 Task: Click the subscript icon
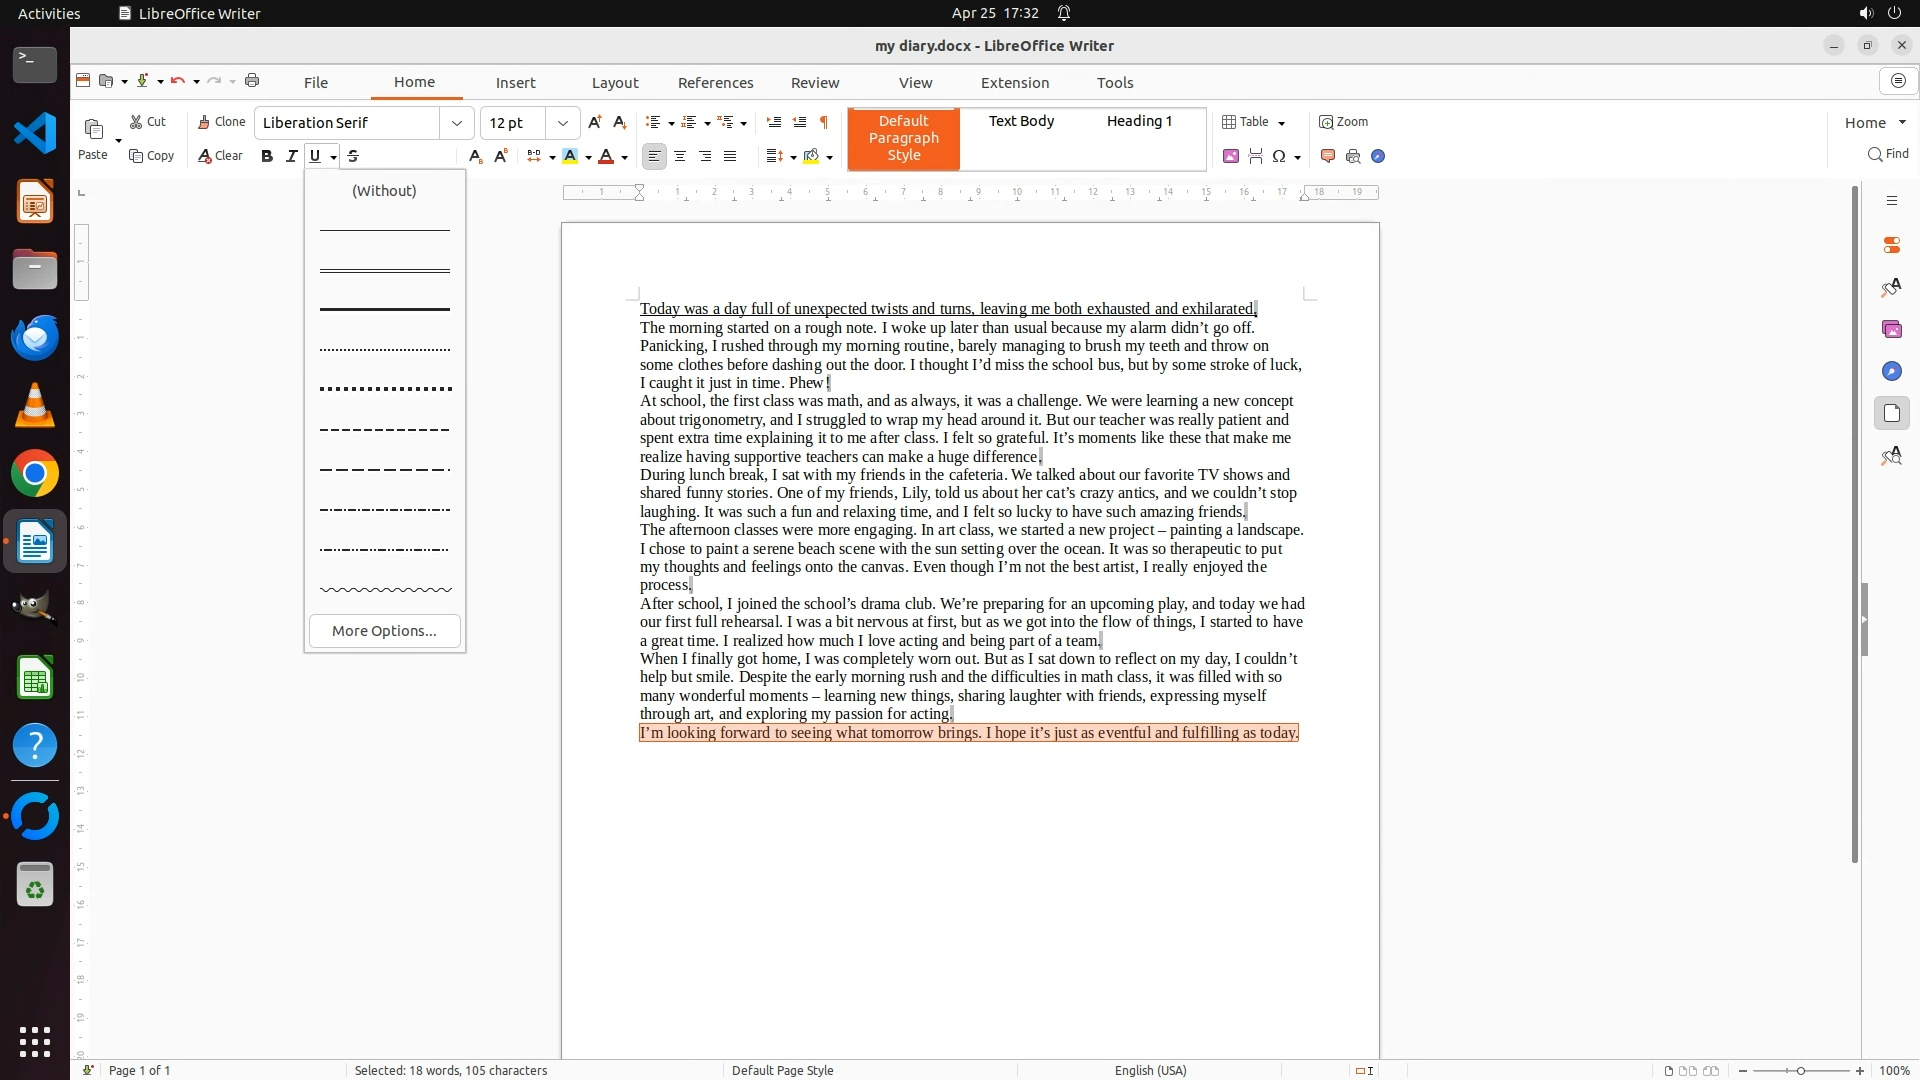click(475, 156)
